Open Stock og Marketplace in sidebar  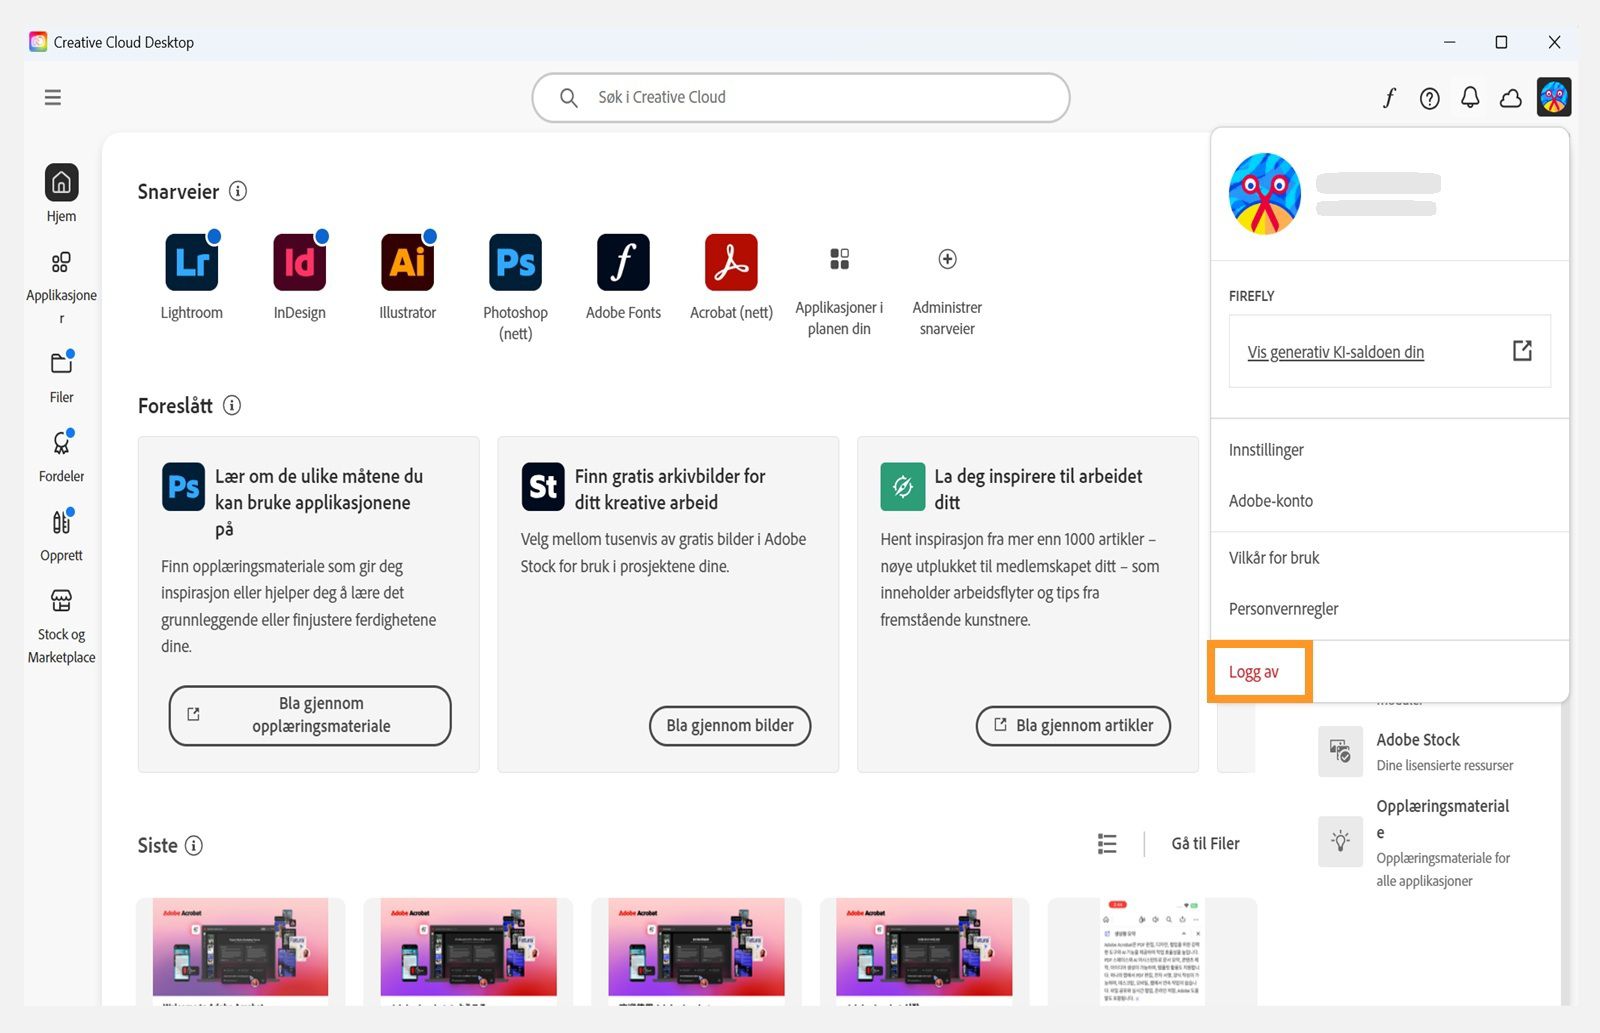[61, 626]
